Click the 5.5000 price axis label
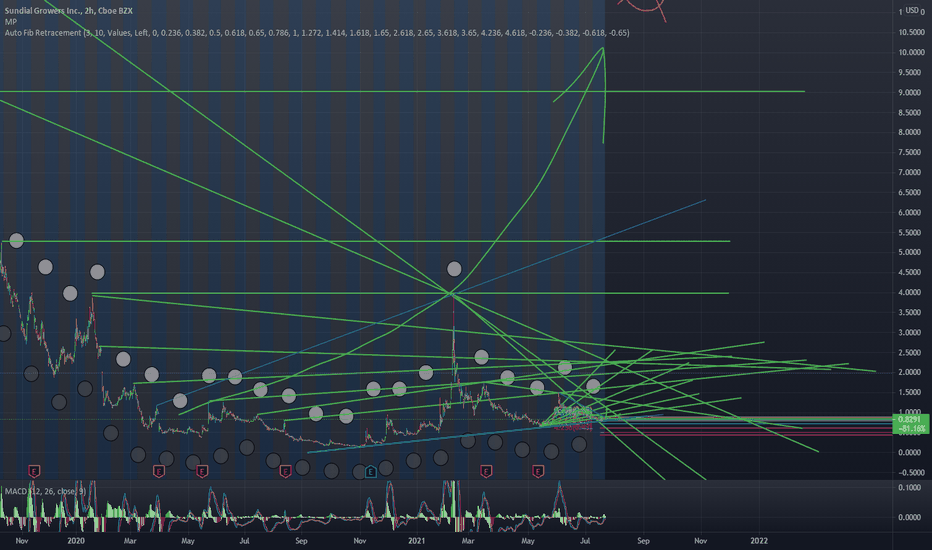The width and height of the screenshot is (932, 550). coord(910,232)
